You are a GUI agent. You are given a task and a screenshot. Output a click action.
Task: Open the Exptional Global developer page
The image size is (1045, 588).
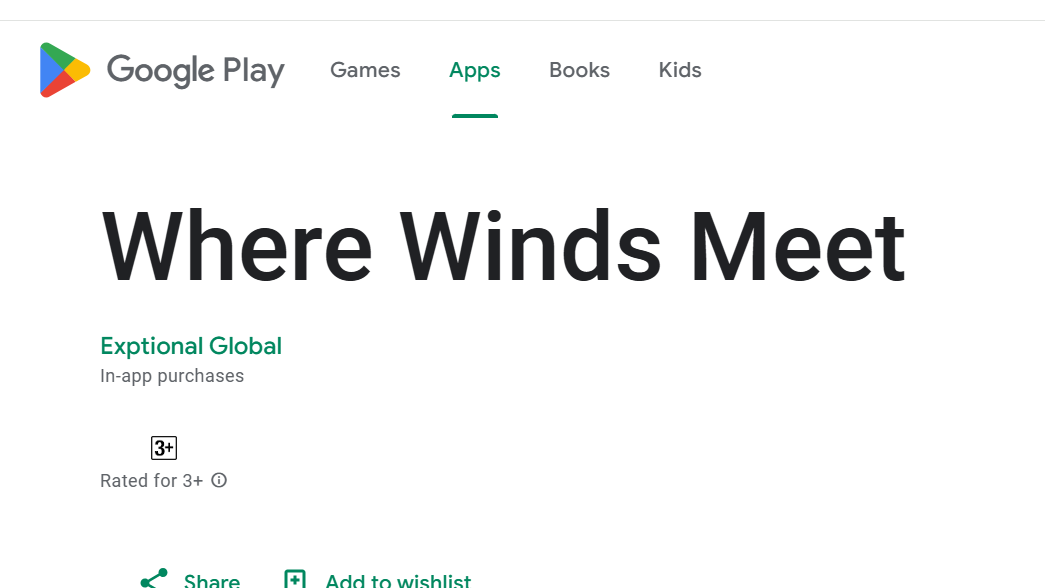[191, 346]
